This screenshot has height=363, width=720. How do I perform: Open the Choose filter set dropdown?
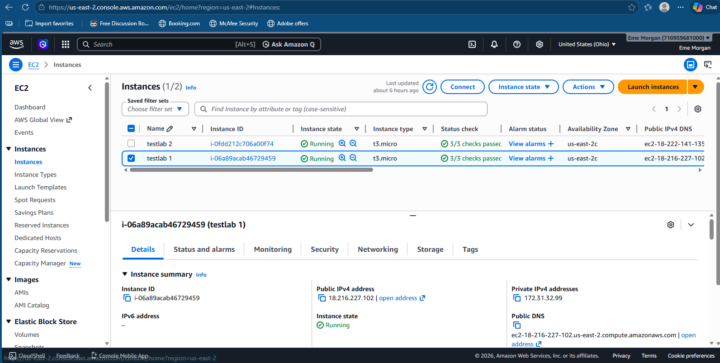click(155, 109)
